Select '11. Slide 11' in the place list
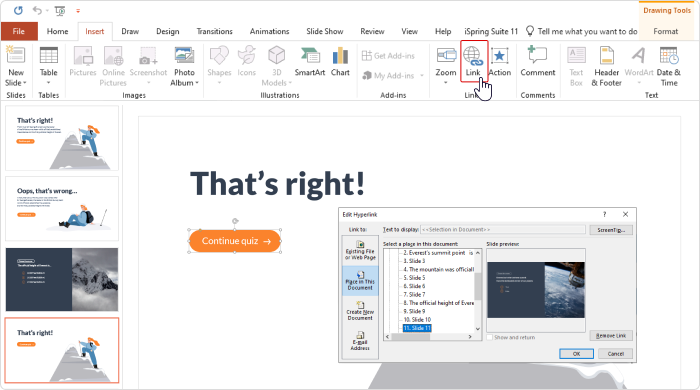The width and height of the screenshot is (700, 390). [x=417, y=328]
